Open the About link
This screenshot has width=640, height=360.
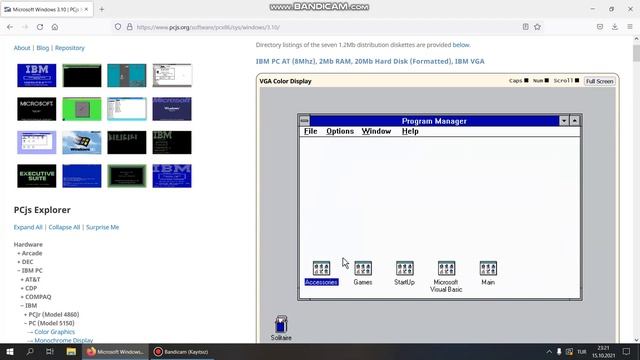tap(22, 48)
